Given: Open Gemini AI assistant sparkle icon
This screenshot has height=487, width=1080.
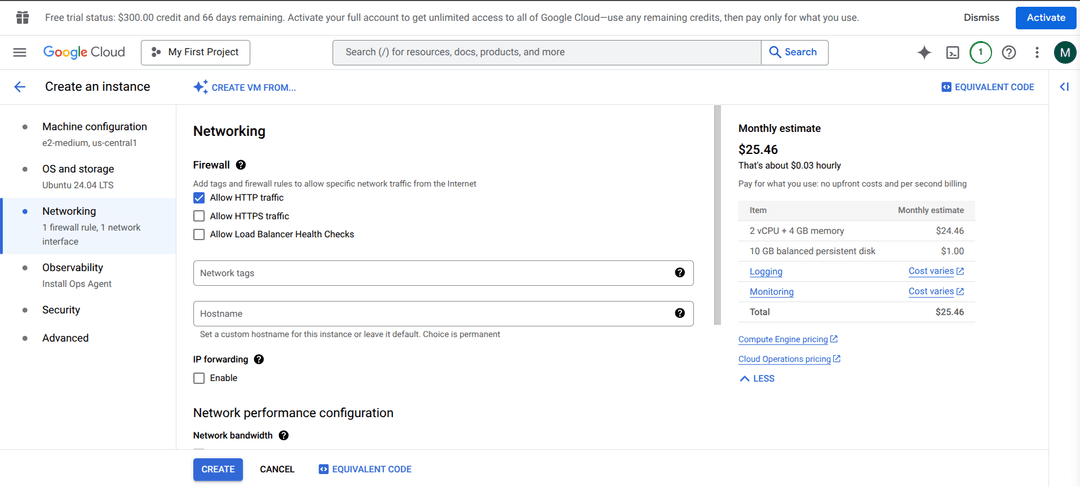Looking at the screenshot, I should tap(924, 52).
